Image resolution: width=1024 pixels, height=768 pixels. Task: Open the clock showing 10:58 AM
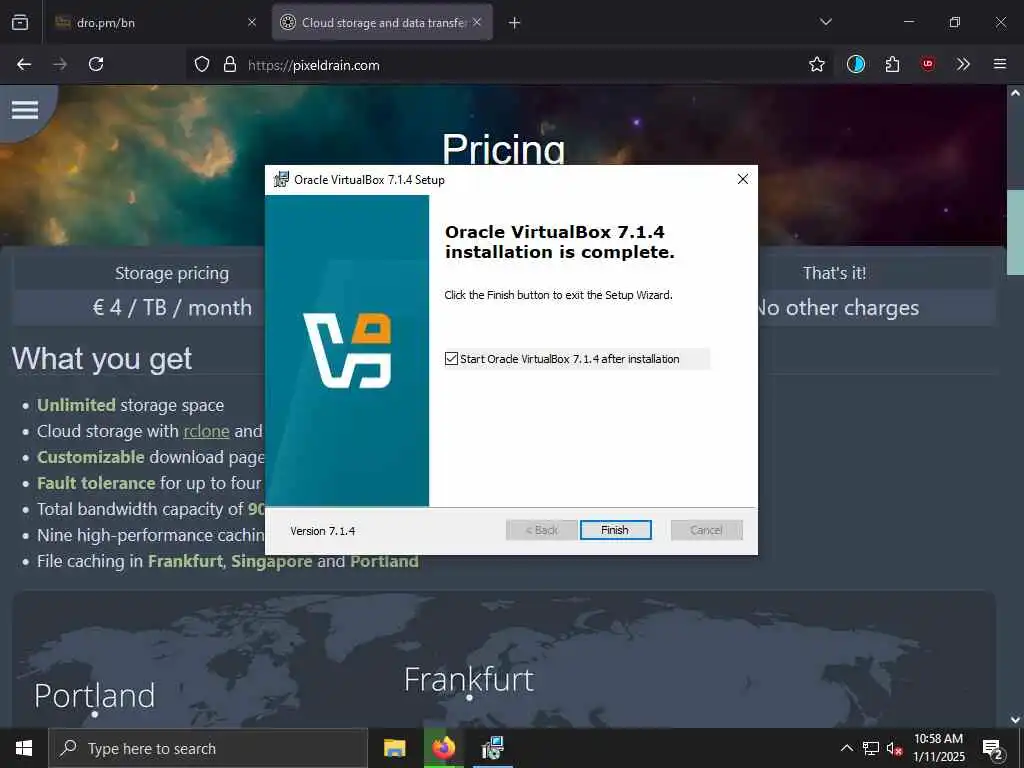coord(938,748)
